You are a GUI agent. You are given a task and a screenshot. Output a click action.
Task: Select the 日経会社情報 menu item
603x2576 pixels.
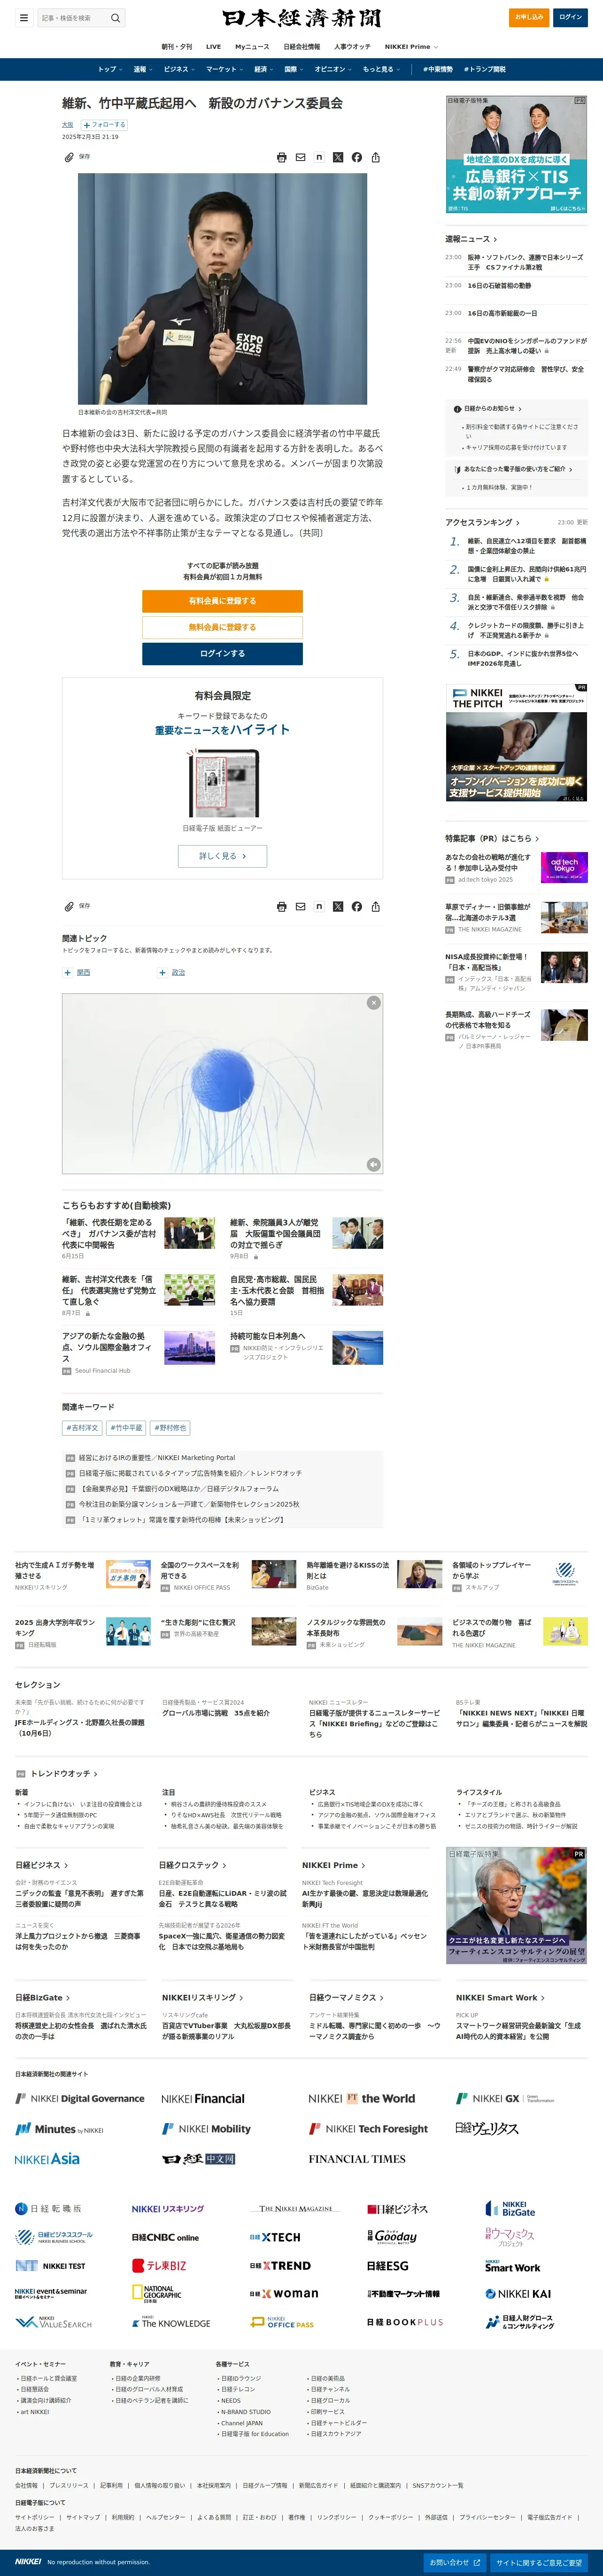coord(302,47)
